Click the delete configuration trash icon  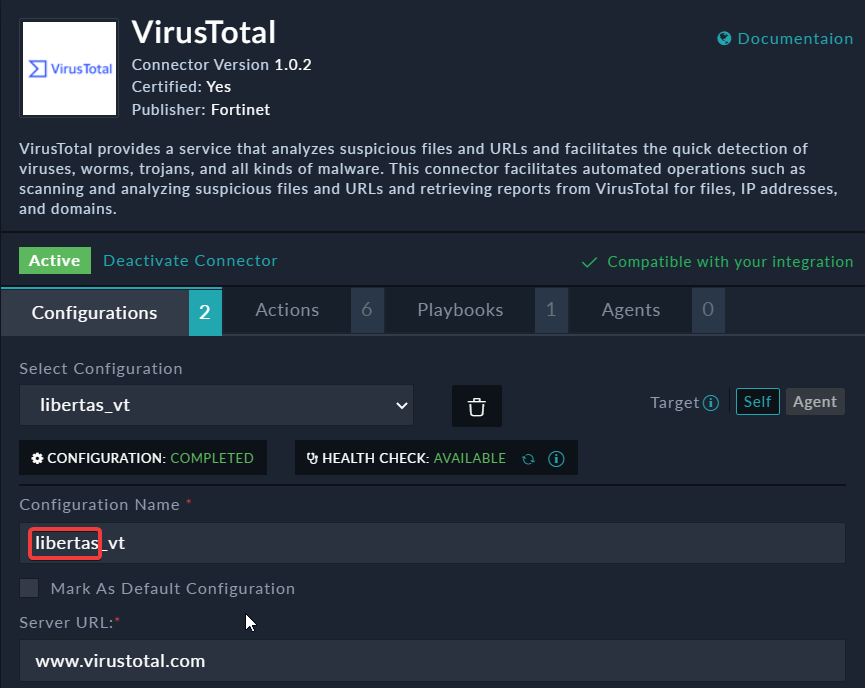477,406
